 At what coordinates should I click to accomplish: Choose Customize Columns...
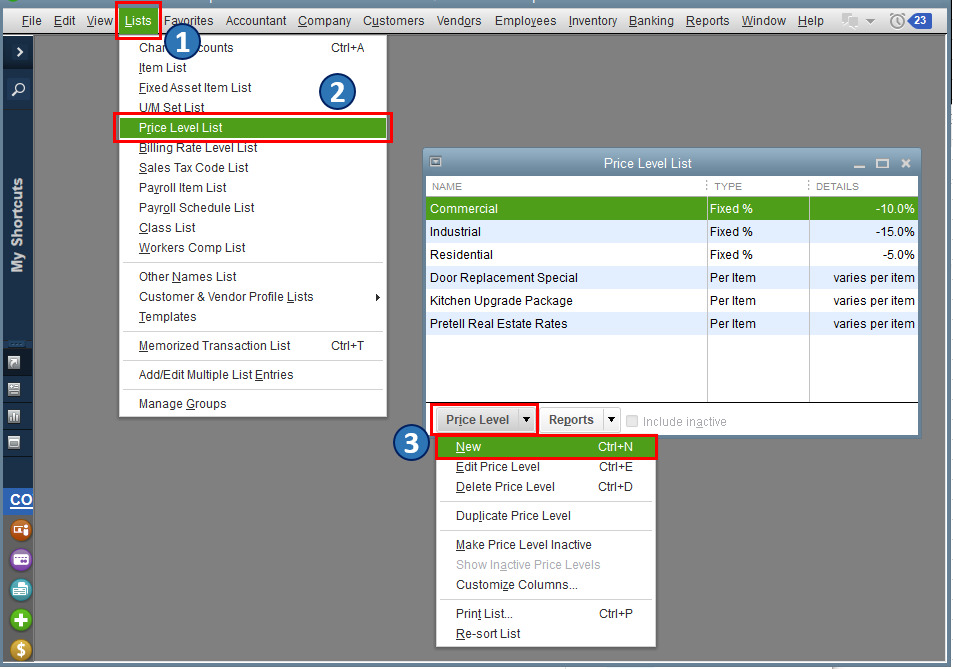[x=546, y=585]
